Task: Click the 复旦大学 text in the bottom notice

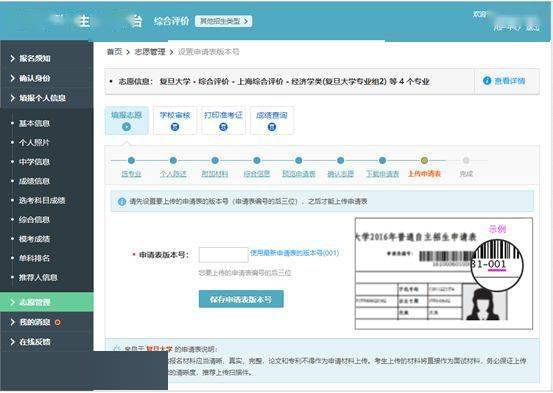Action: (x=159, y=349)
